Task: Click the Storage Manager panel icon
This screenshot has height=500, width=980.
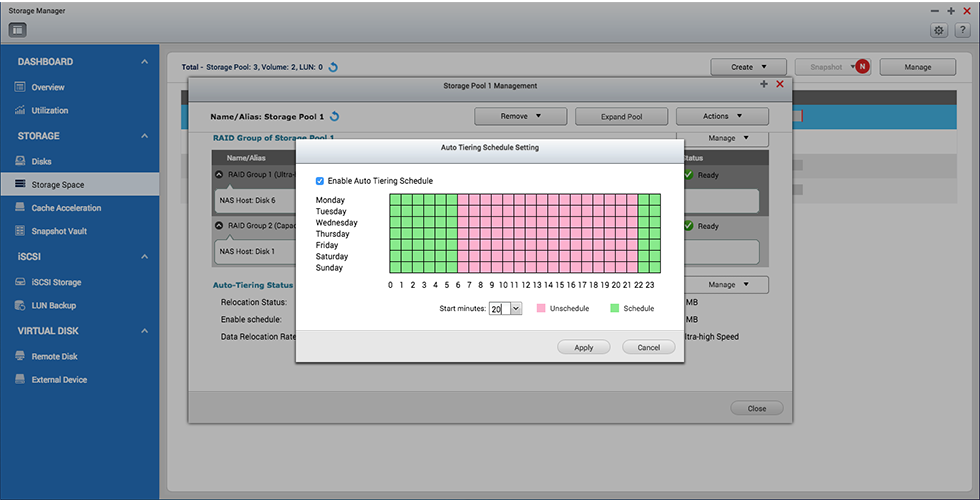Action: (x=18, y=30)
